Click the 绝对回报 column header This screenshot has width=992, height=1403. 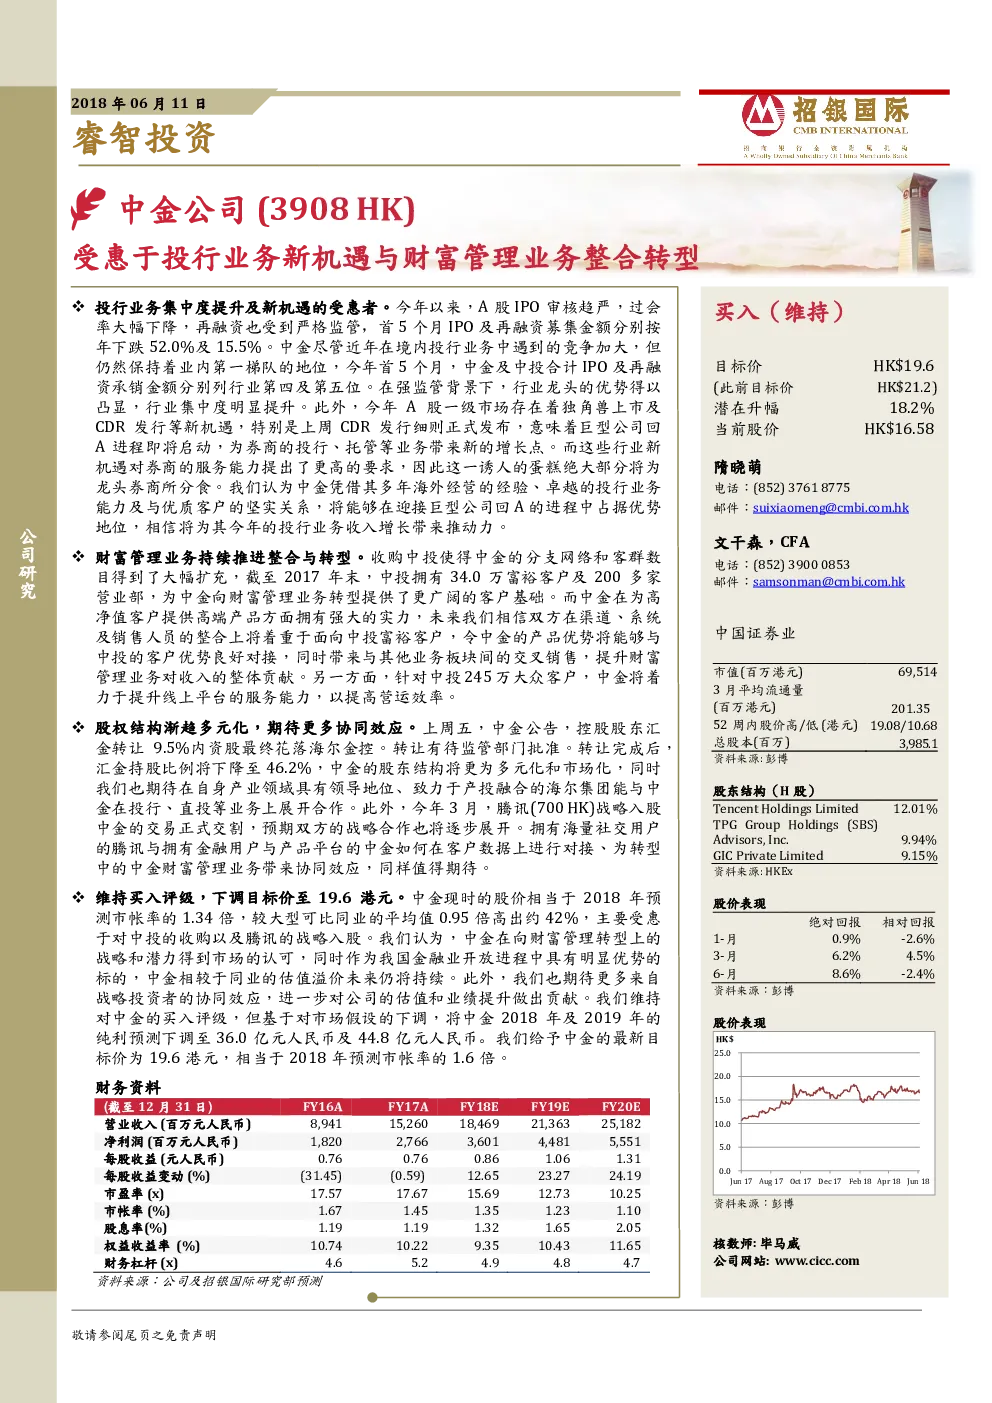[834, 922]
